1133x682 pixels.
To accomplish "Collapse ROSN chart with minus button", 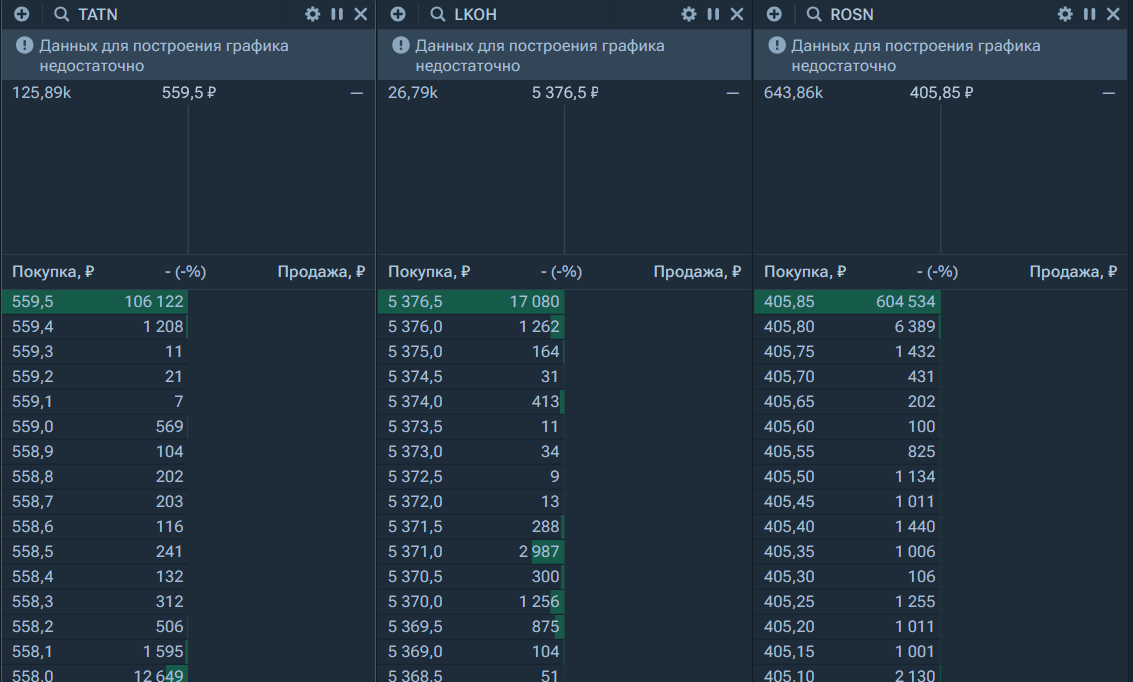I will [x=1109, y=93].
